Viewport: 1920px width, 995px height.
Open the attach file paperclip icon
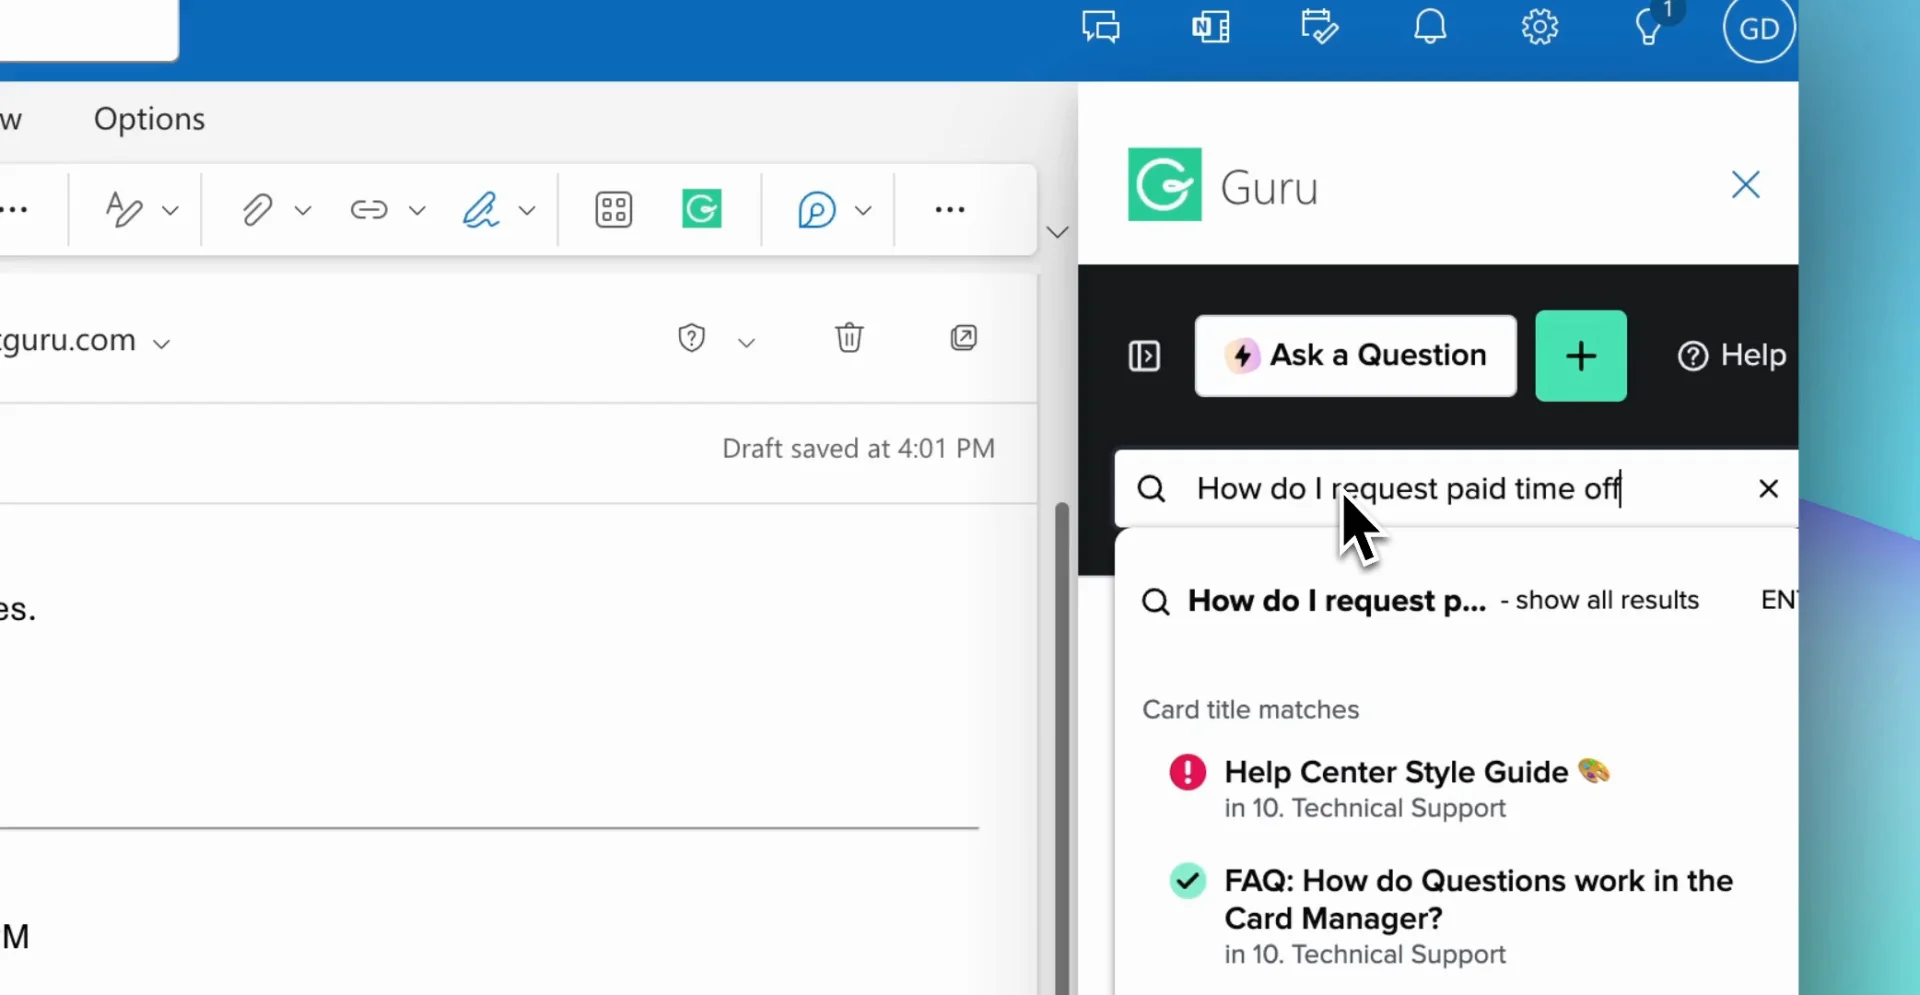pos(256,210)
